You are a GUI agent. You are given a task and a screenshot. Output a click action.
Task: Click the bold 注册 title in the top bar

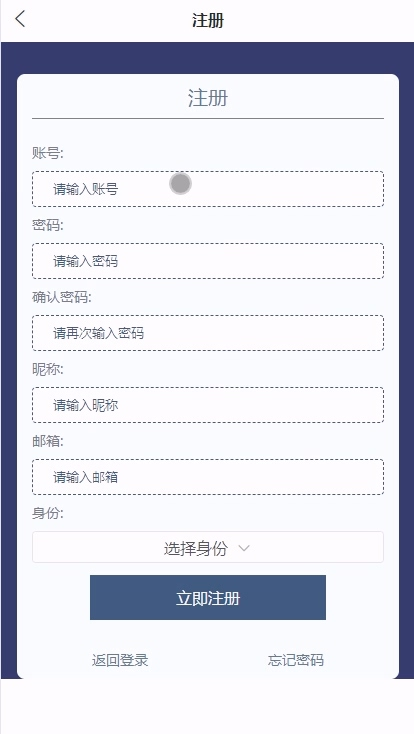[208, 21]
